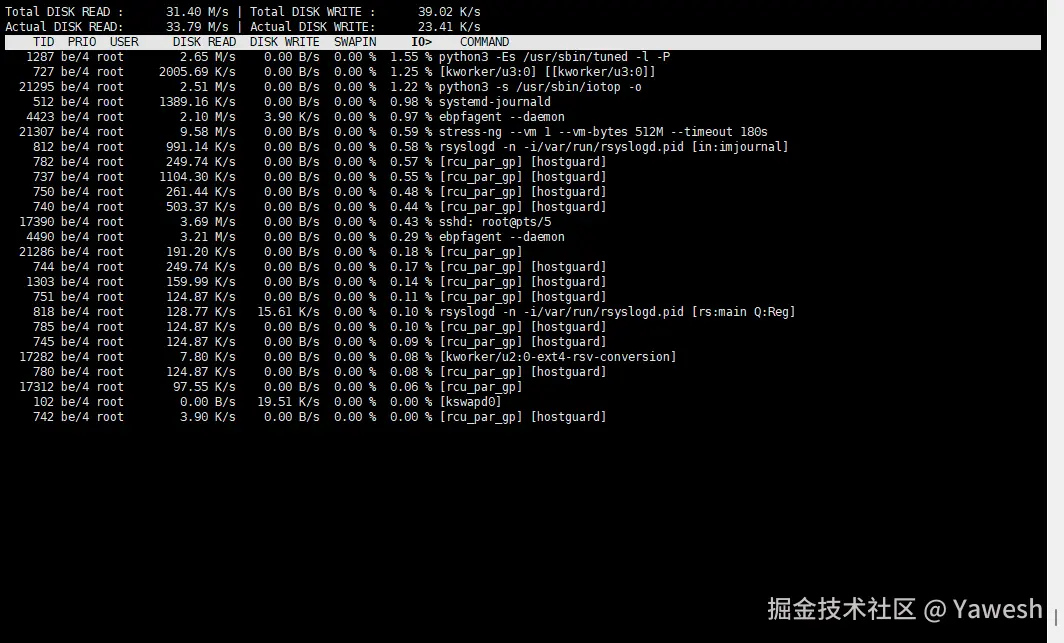Click [rcu_par_gp] [hostguard] in TID 750 row
The image size is (1064, 643).
[522, 192]
